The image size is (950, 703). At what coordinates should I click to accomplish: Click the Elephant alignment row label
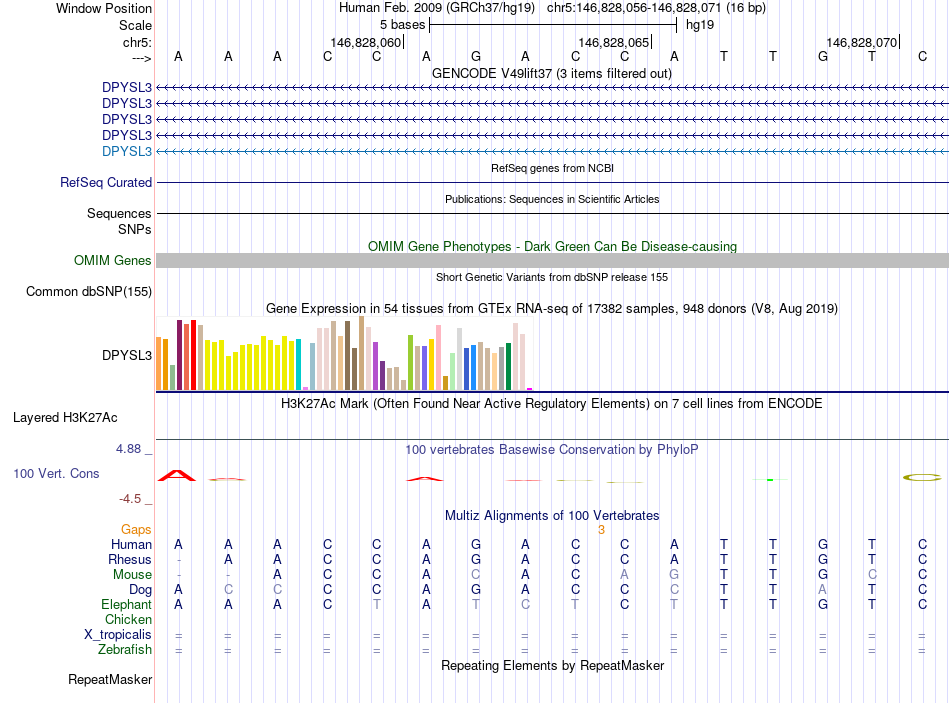(x=127, y=604)
